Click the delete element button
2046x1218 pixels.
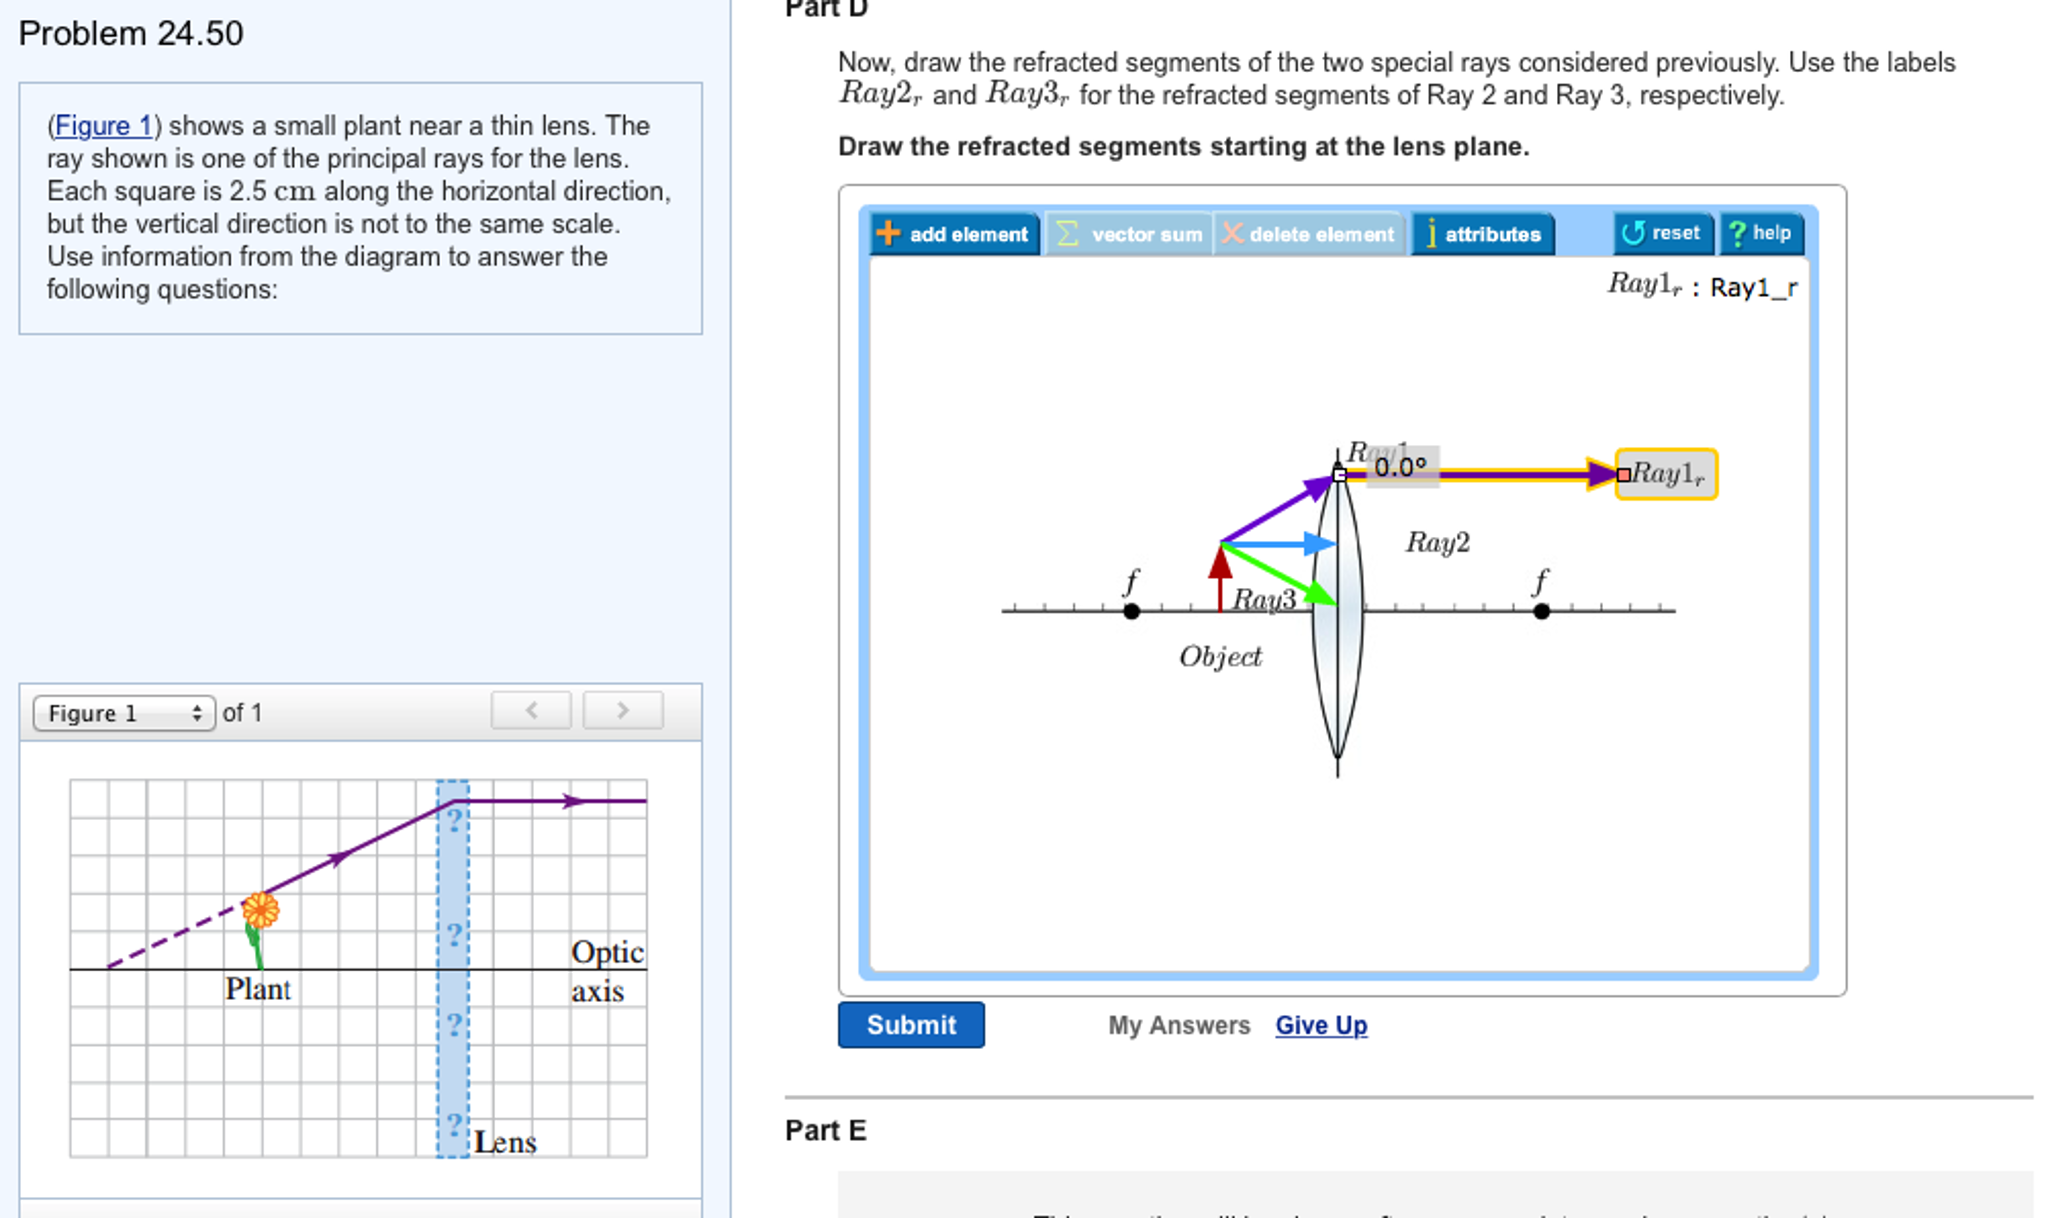click(1308, 234)
